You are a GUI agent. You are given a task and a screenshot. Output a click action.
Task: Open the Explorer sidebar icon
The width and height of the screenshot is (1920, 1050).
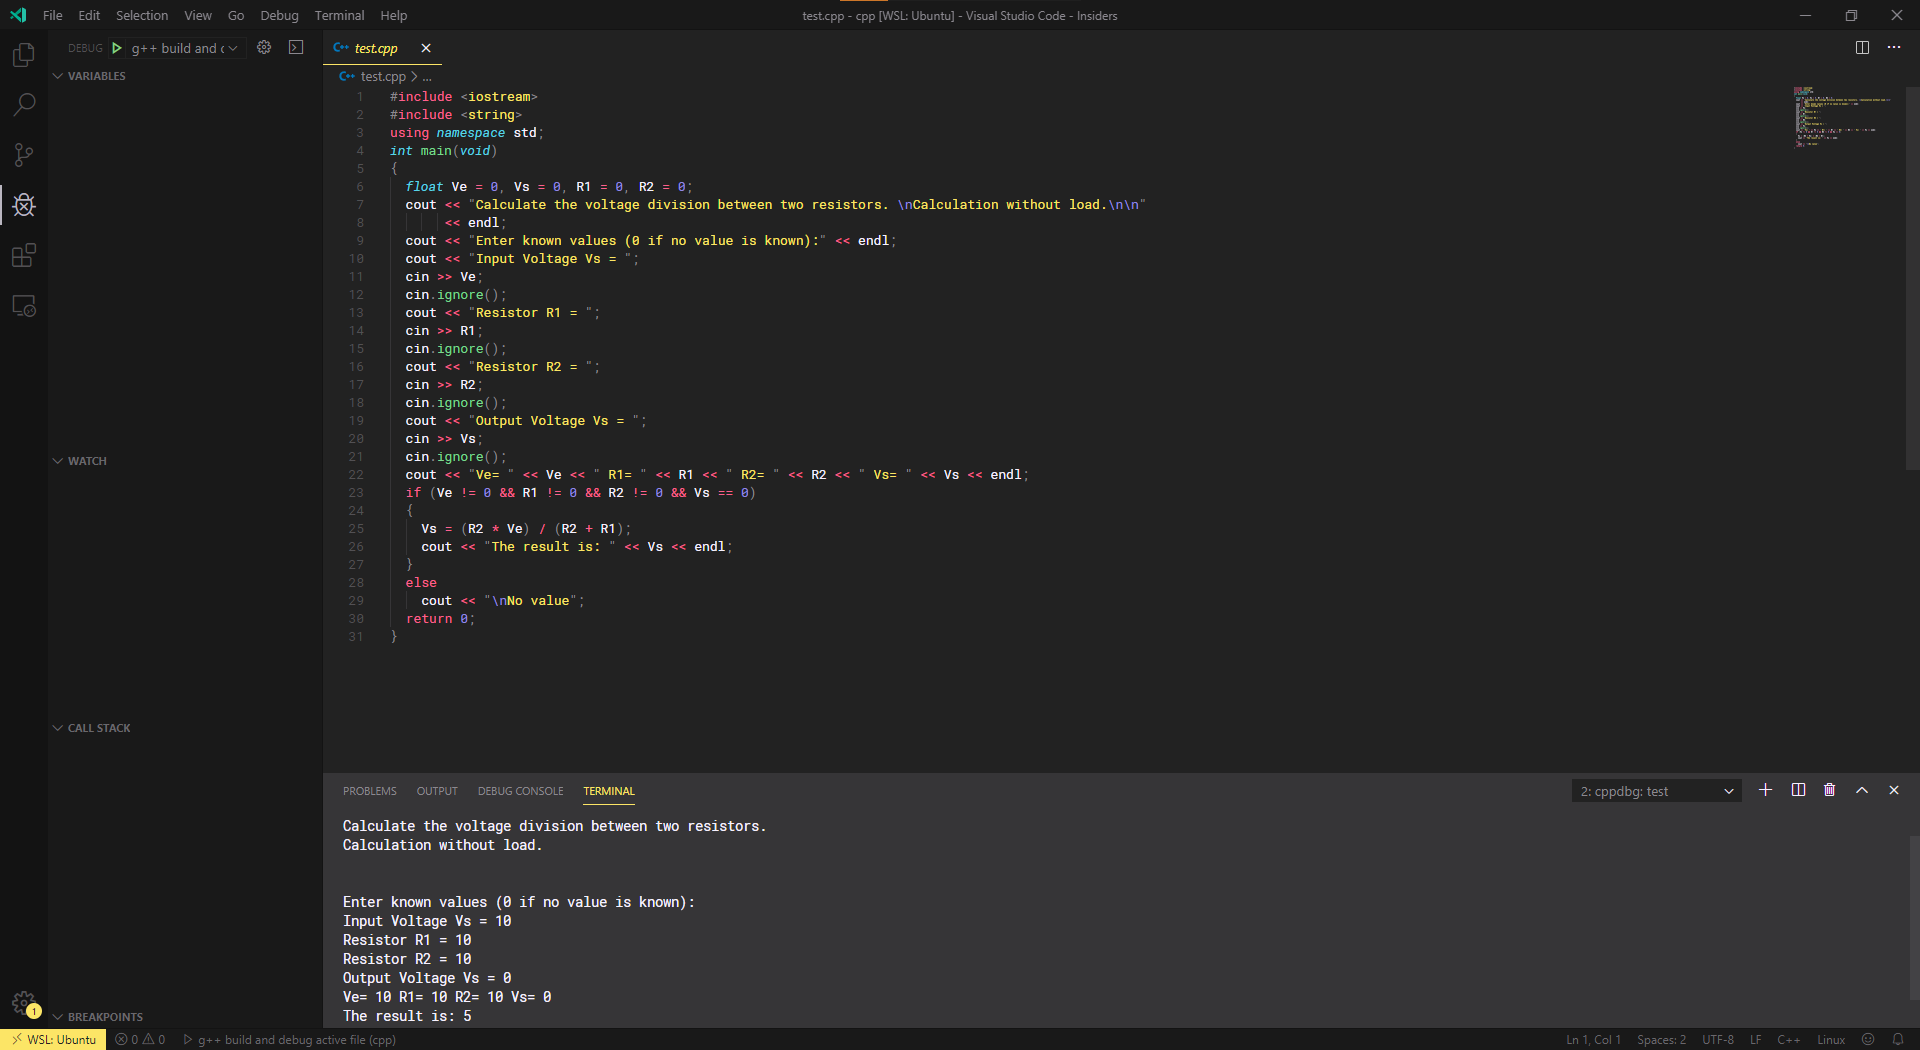click(x=23, y=55)
